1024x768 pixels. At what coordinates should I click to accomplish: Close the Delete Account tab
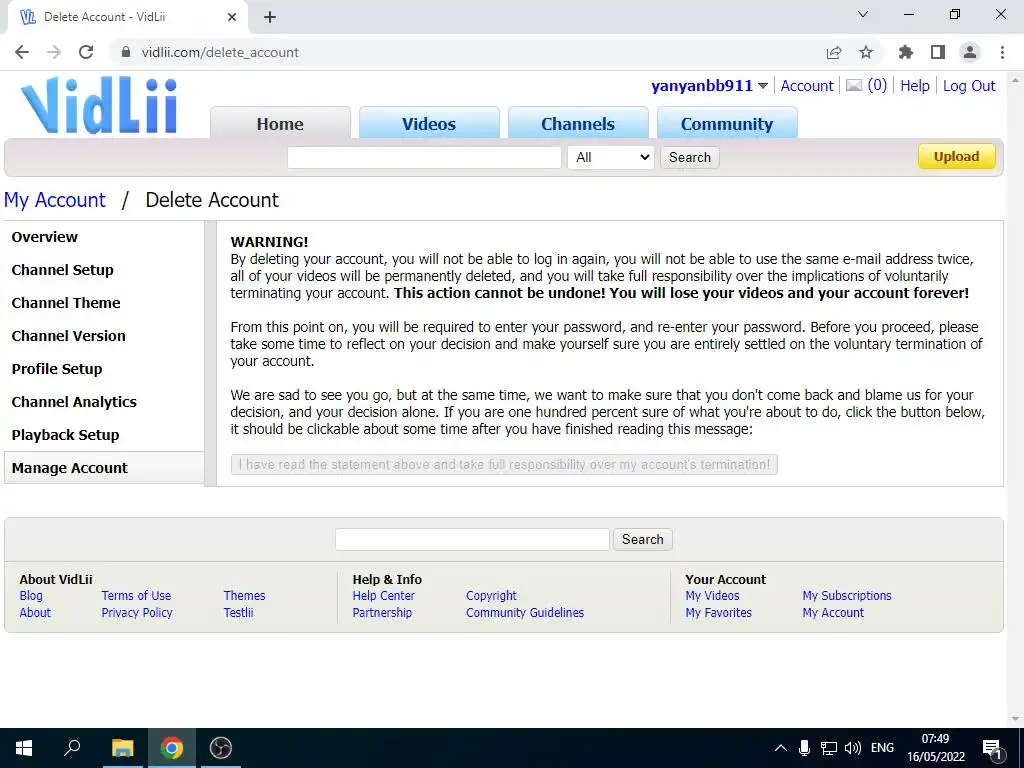click(x=232, y=17)
